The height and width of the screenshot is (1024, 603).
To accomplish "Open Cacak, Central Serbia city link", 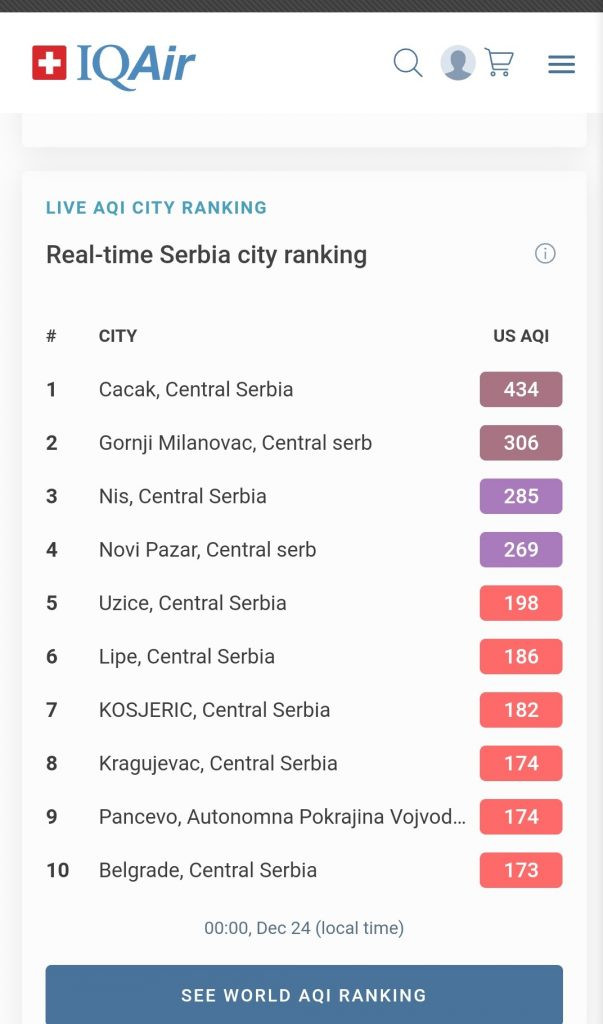I will pyautogui.click(x=196, y=390).
